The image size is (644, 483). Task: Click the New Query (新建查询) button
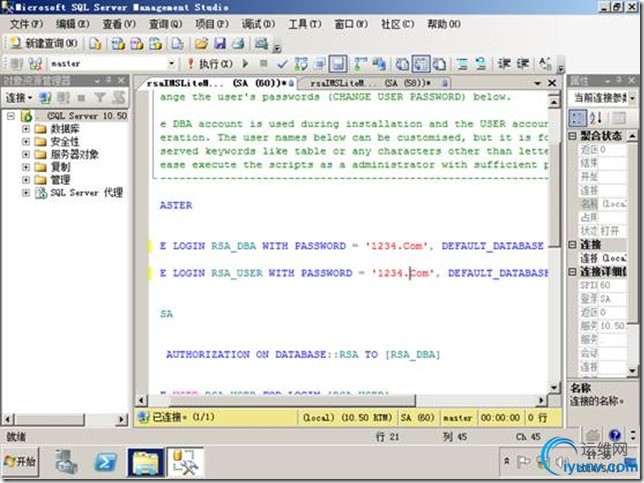[x=44, y=43]
